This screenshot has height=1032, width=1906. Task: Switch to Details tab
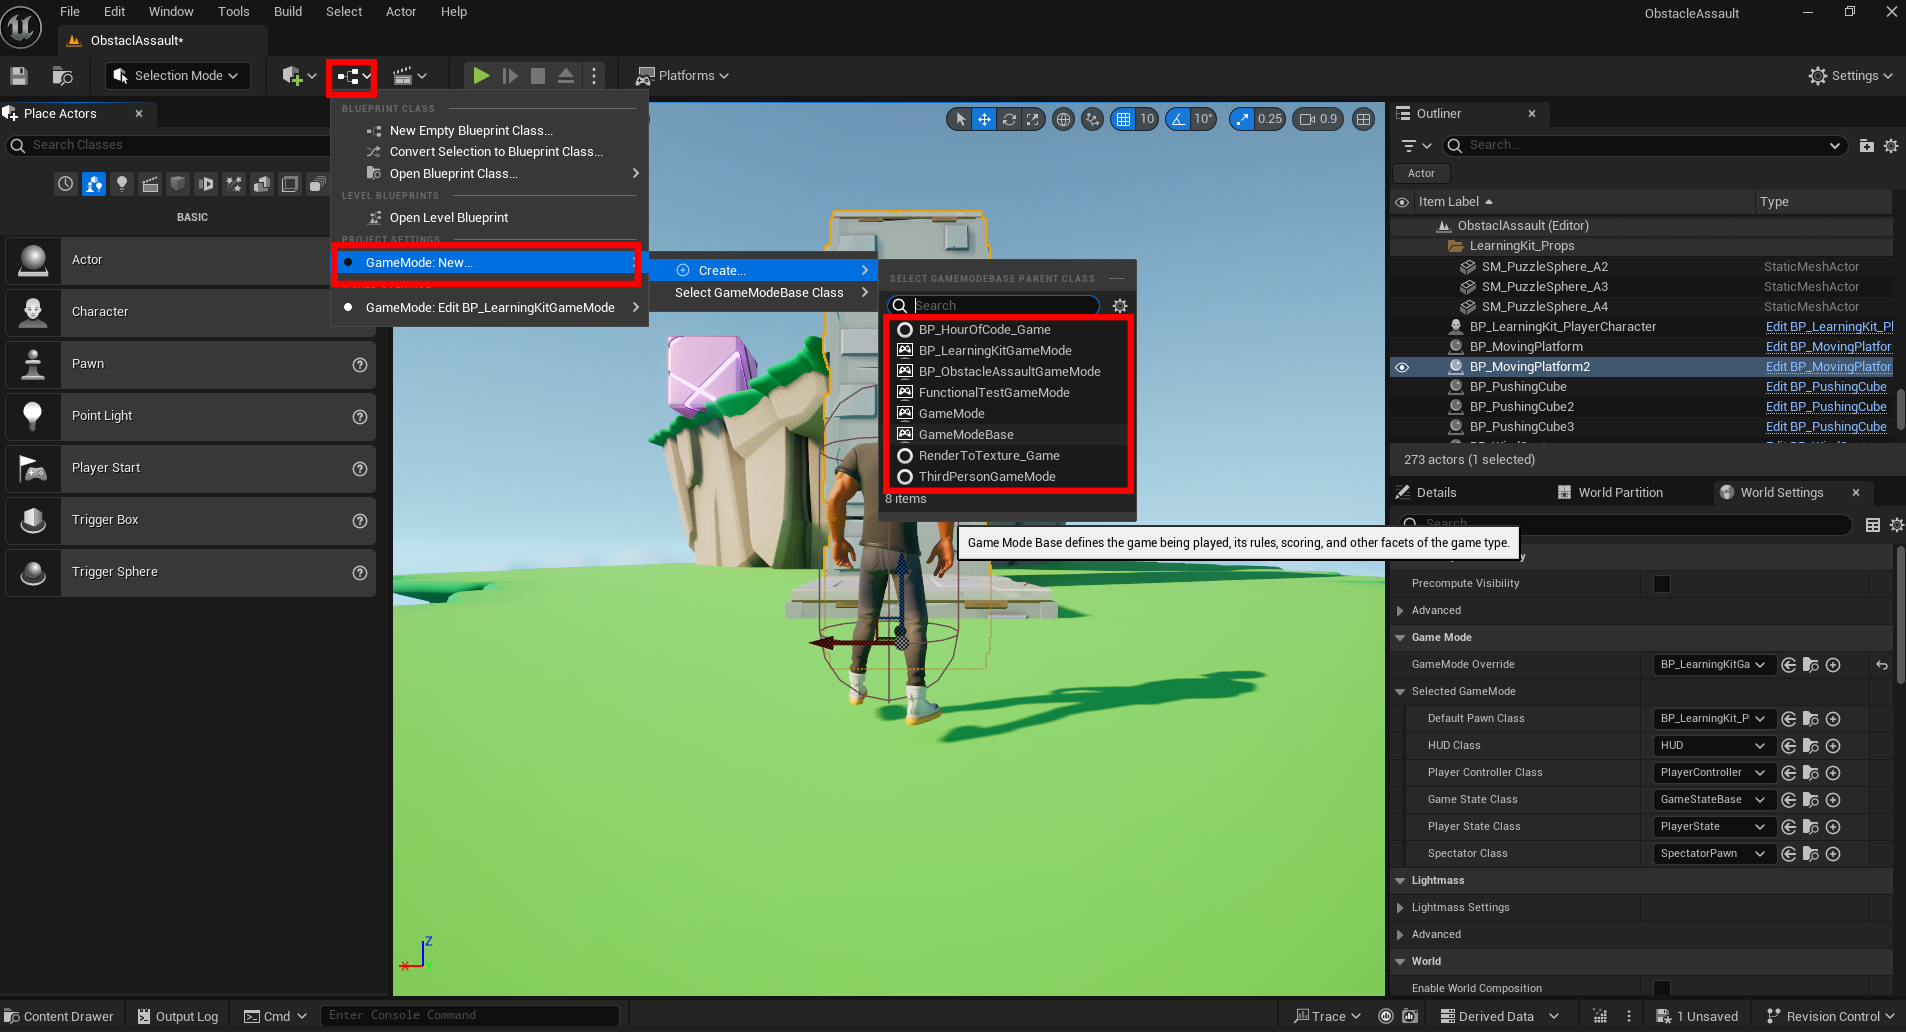click(x=1426, y=493)
